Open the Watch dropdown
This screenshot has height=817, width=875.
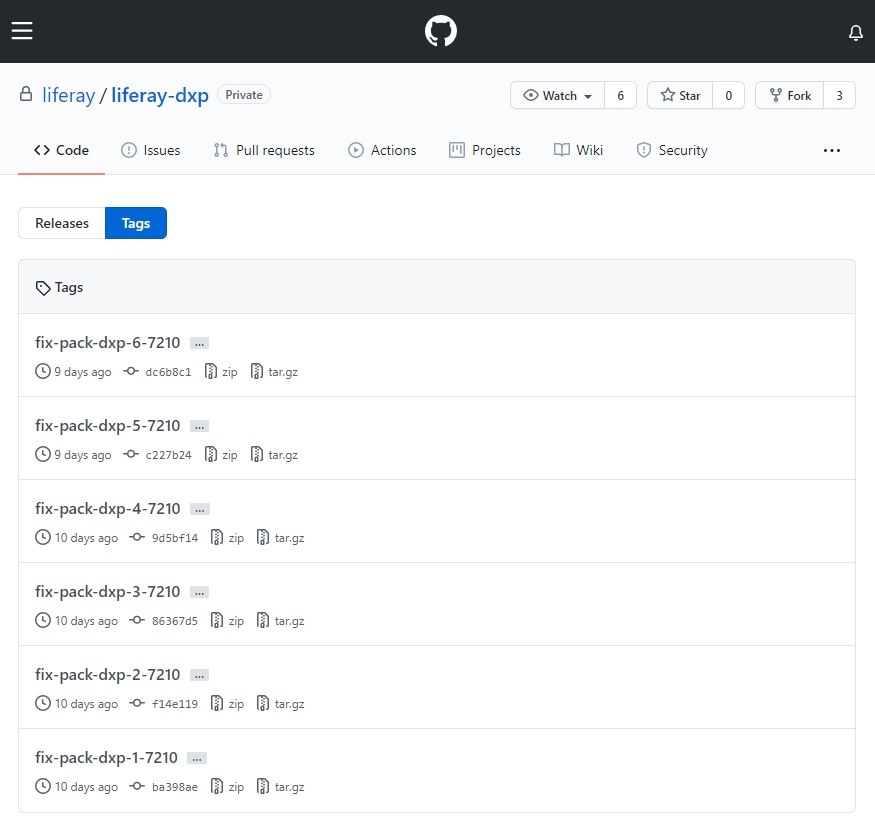tap(558, 96)
